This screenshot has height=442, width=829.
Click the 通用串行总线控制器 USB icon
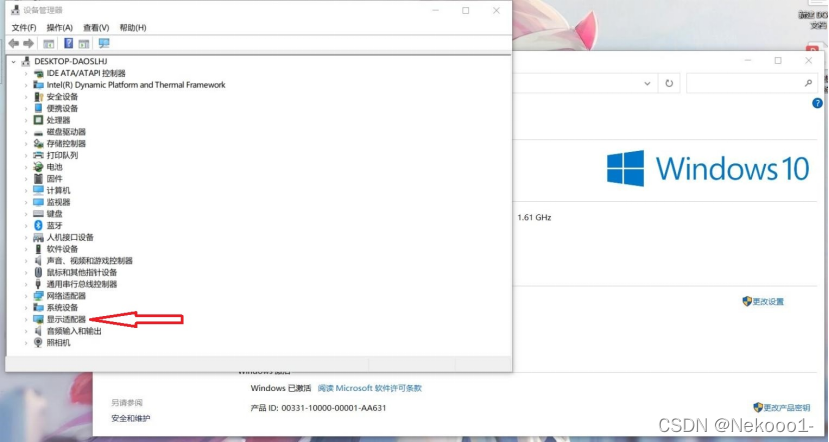[38, 284]
